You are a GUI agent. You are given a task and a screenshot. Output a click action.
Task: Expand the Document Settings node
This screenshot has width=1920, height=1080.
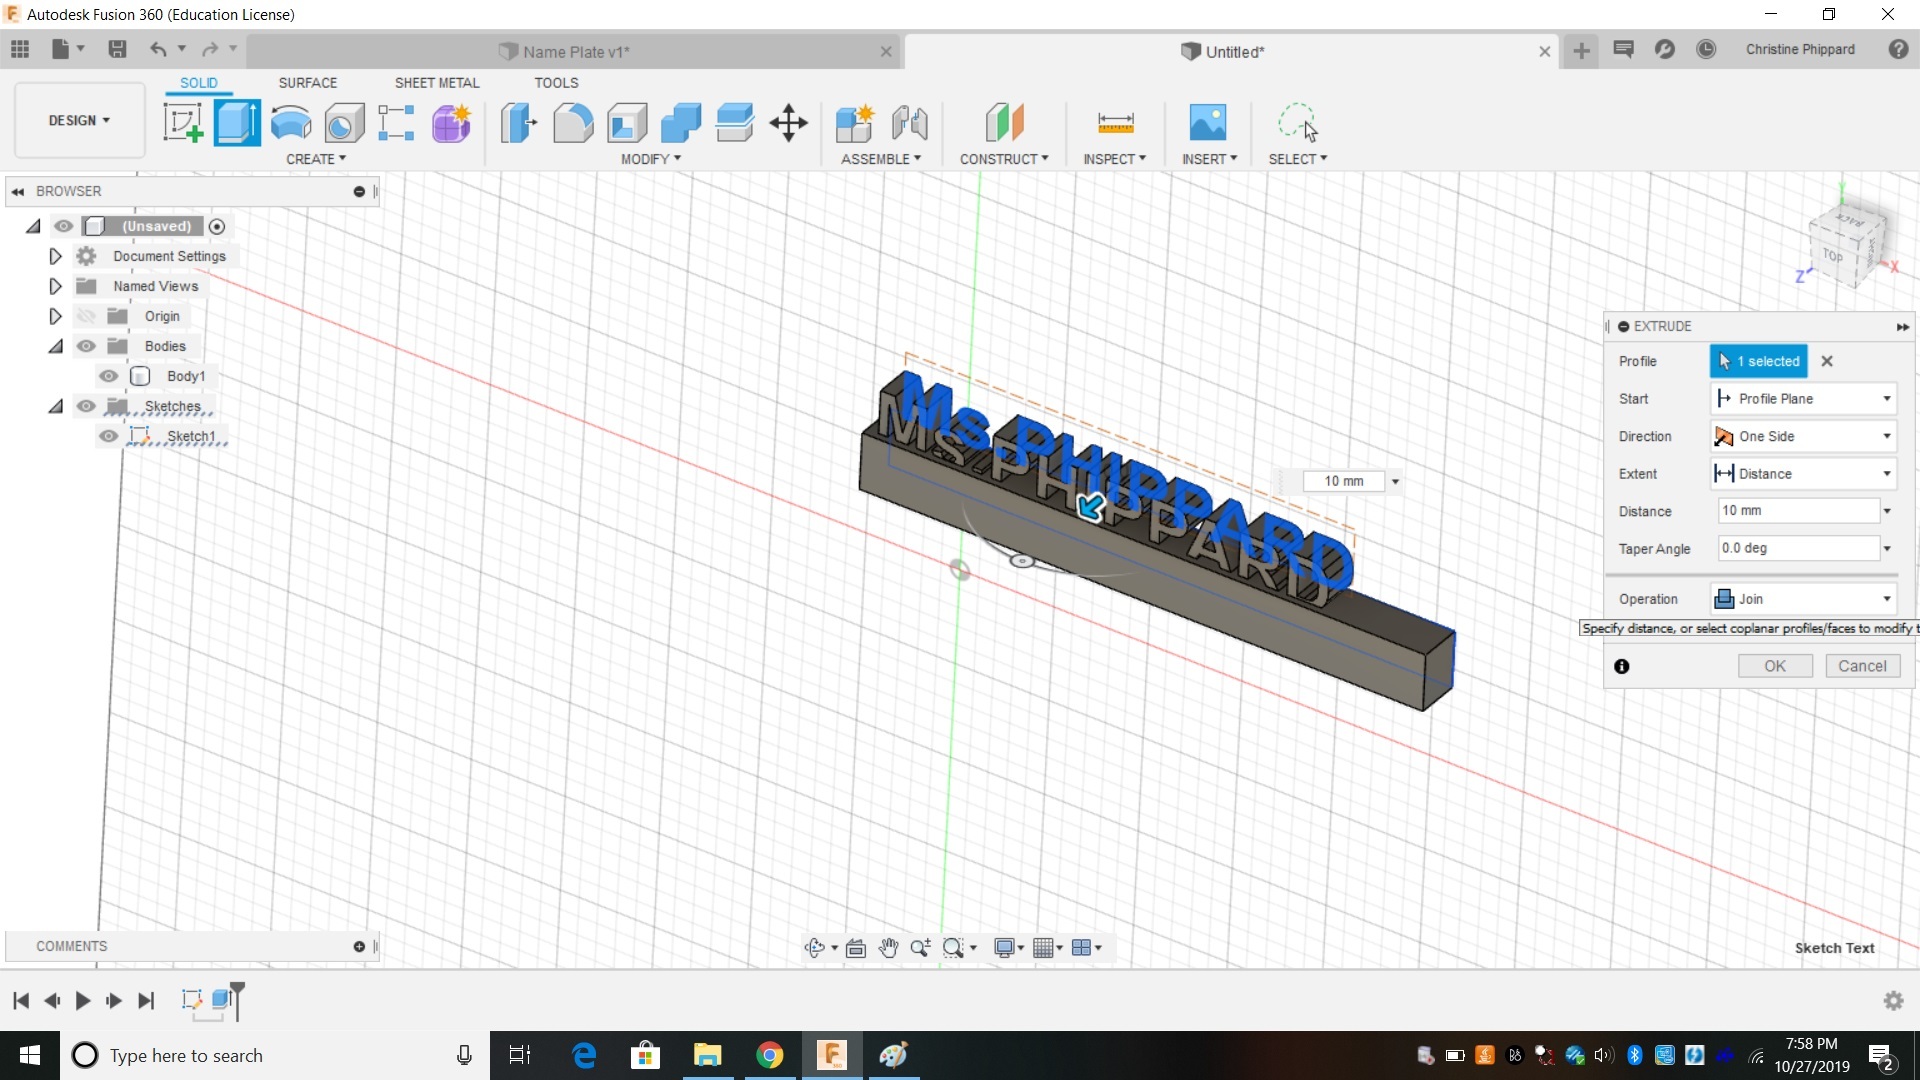[x=55, y=256]
